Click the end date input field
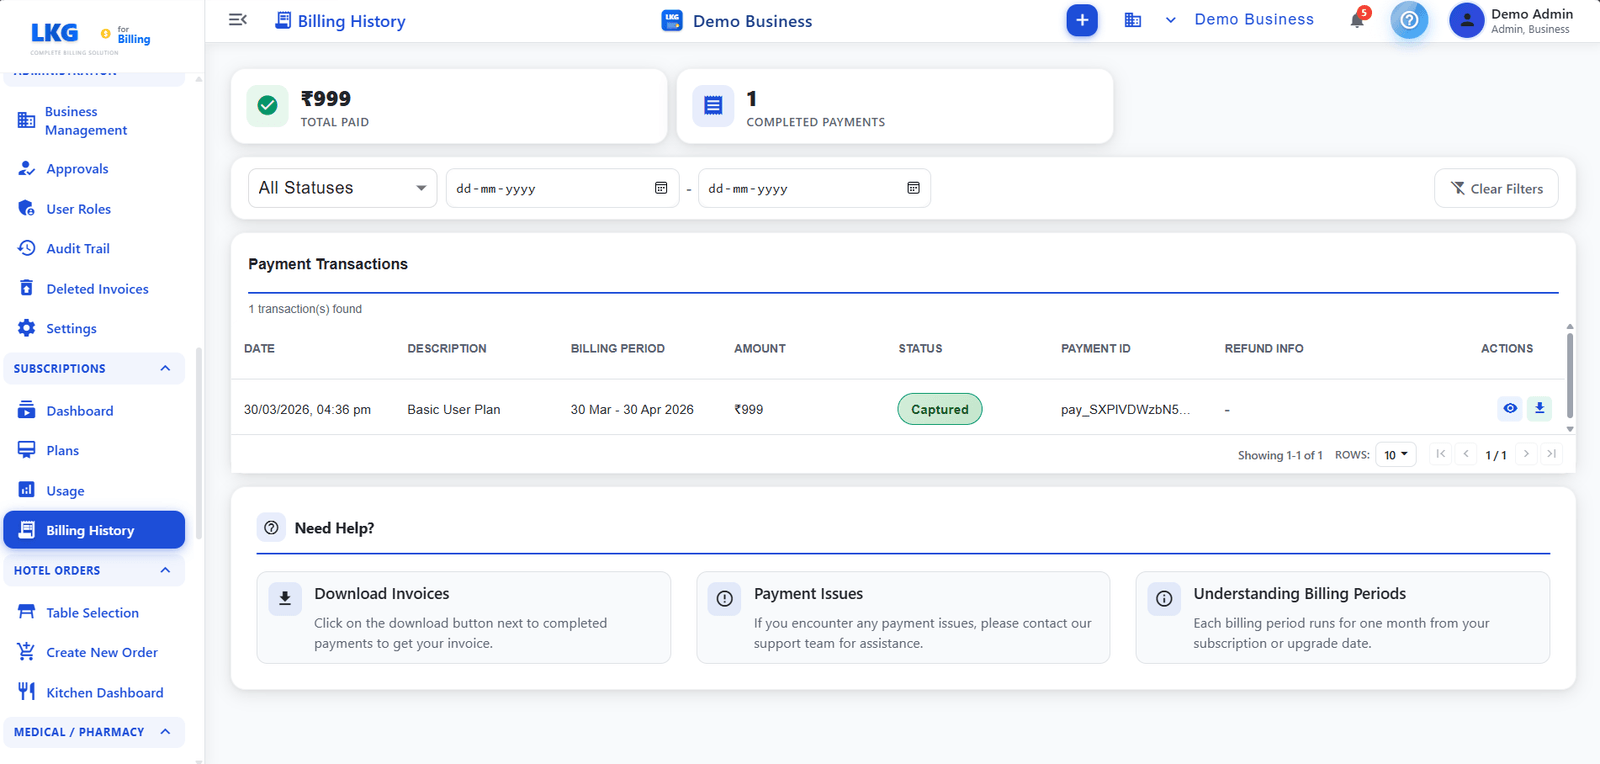Screen dimensions: 1600x764 (x=814, y=188)
